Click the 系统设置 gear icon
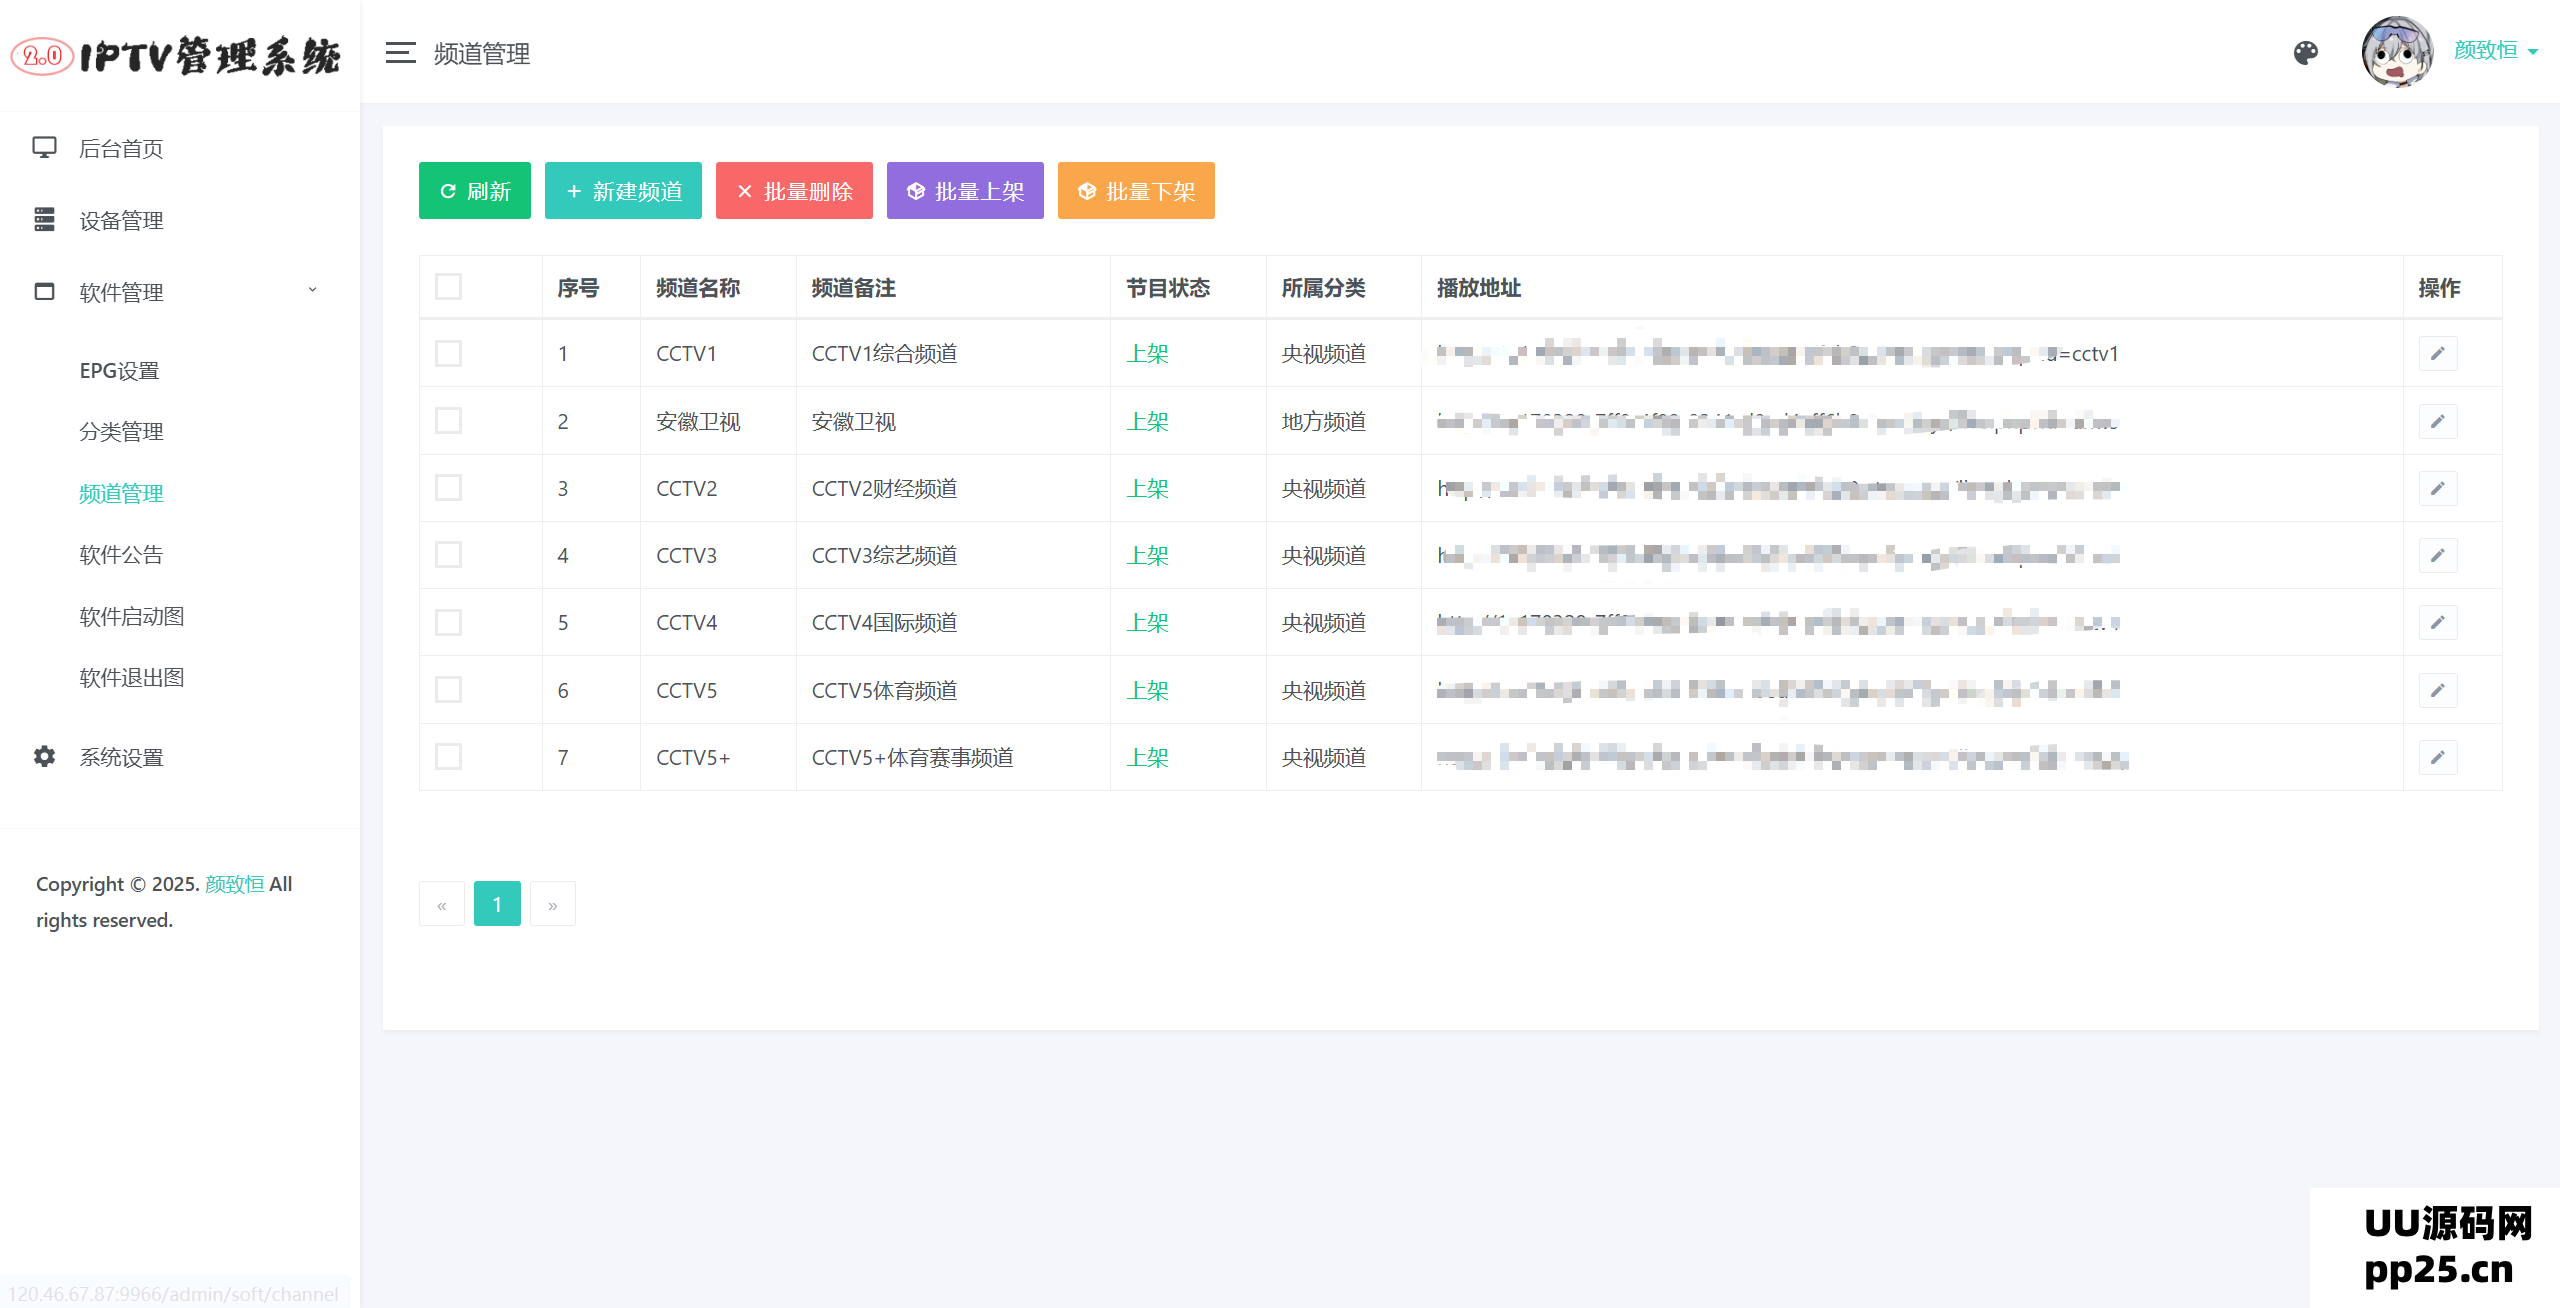 point(44,757)
